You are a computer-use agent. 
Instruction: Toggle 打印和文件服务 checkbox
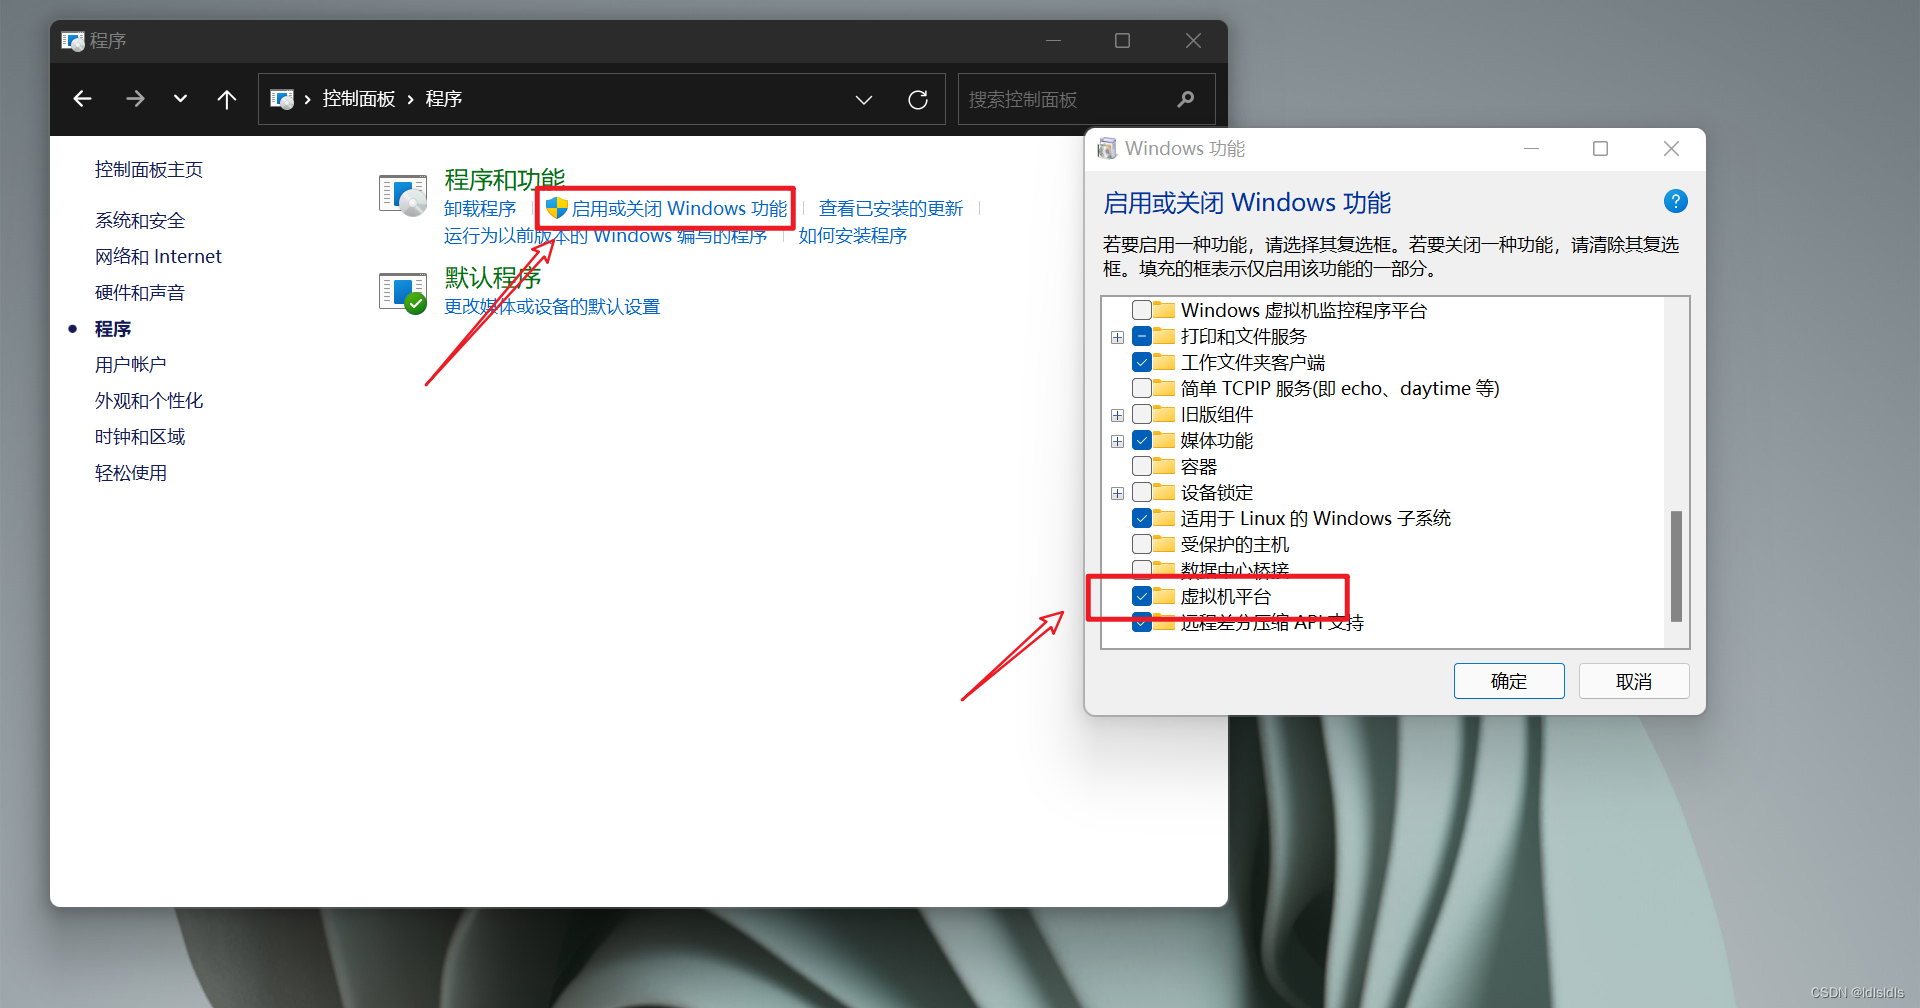tap(1142, 336)
